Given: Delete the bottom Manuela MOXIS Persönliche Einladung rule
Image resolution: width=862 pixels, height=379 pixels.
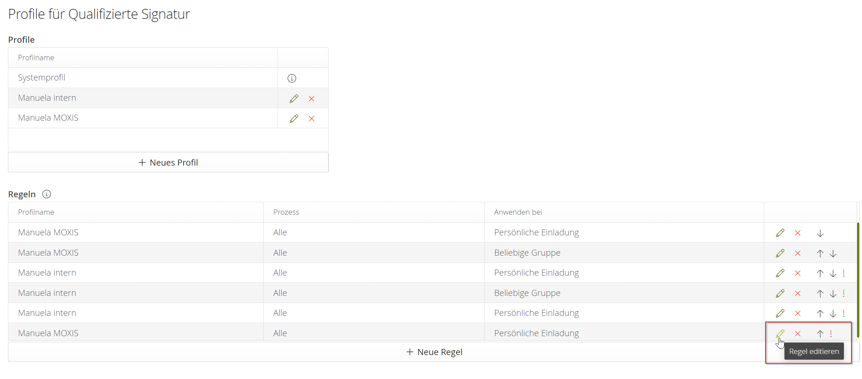Looking at the screenshot, I should (x=798, y=334).
